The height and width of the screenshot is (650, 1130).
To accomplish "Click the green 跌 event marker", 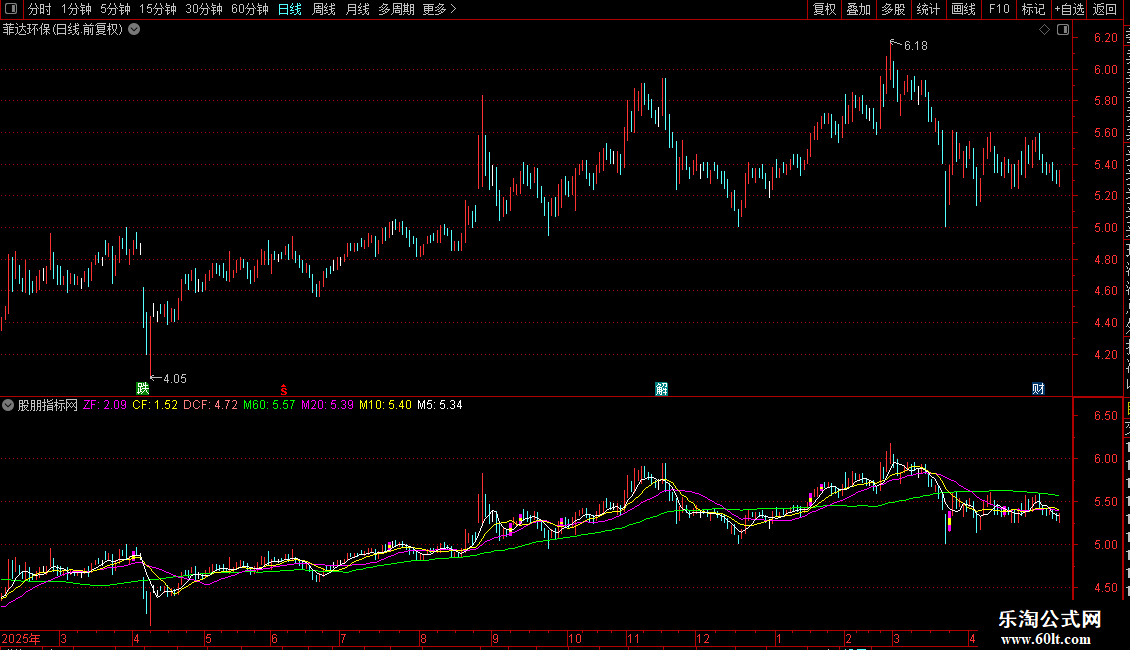I will (x=143, y=388).
